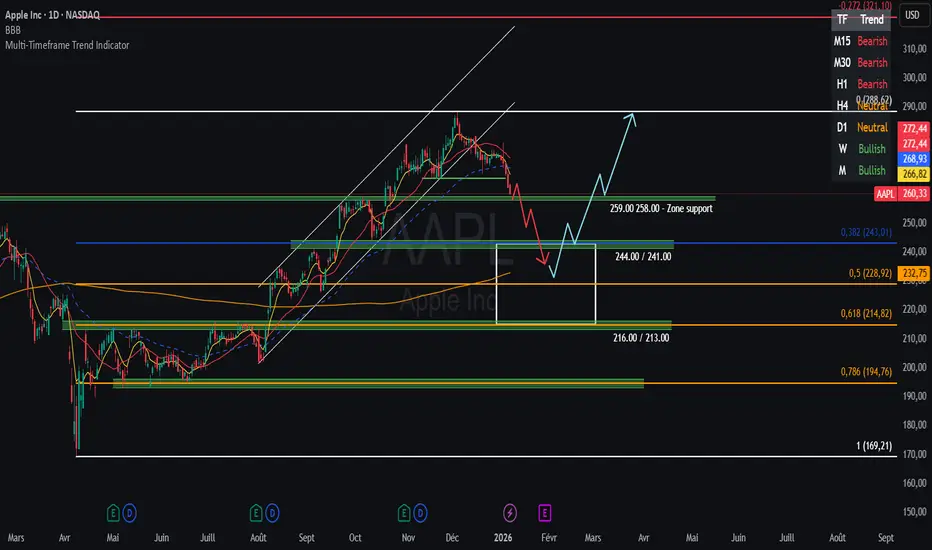
Task: Click the M30 Bearish row
Action: pos(861,62)
